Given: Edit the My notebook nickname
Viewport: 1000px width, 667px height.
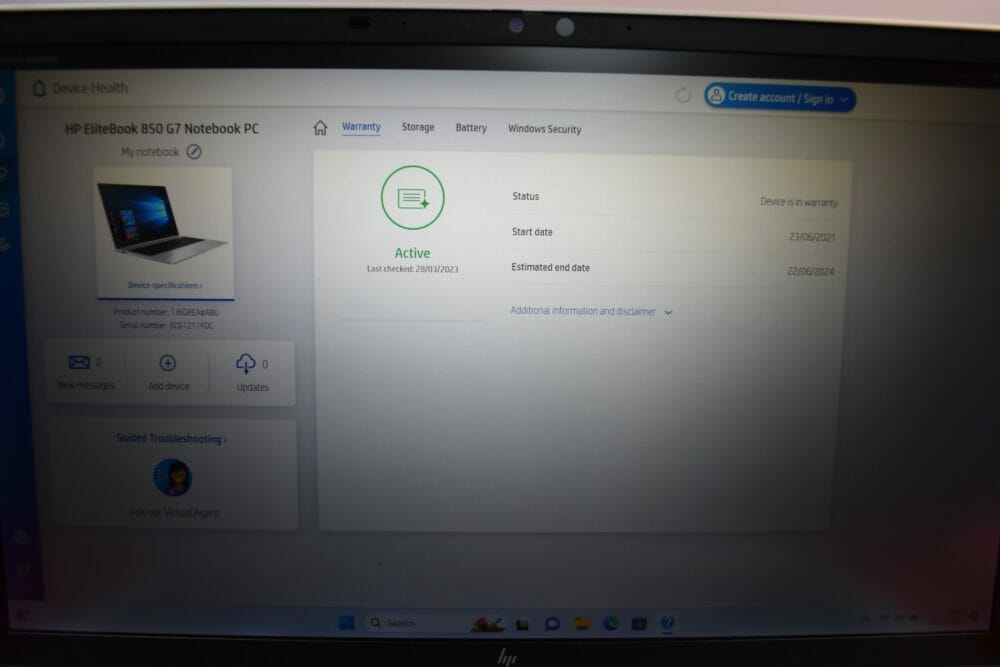Looking at the screenshot, I should (x=194, y=152).
